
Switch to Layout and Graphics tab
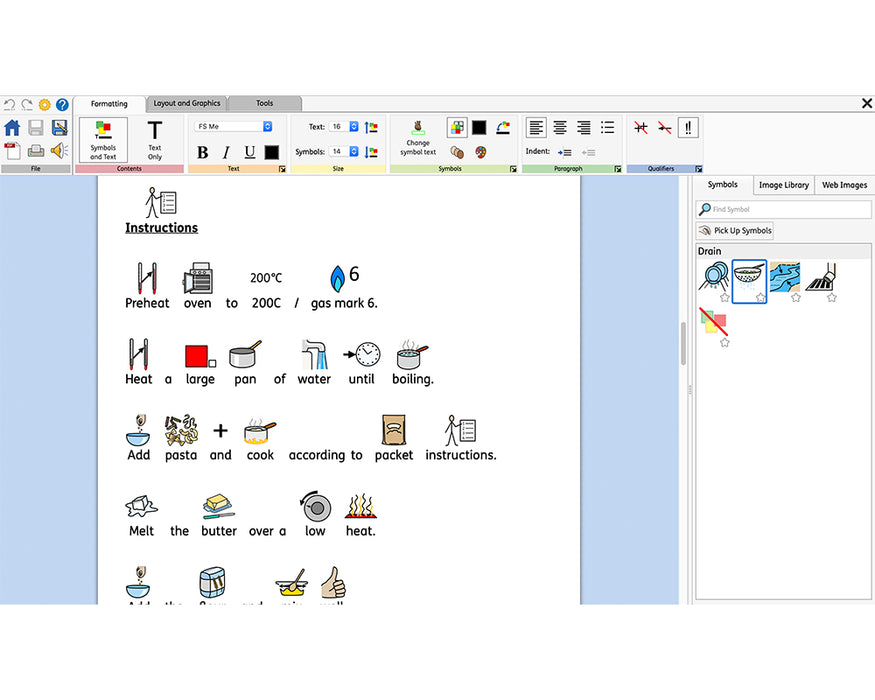pyautogui.click(x=187, y=103)
